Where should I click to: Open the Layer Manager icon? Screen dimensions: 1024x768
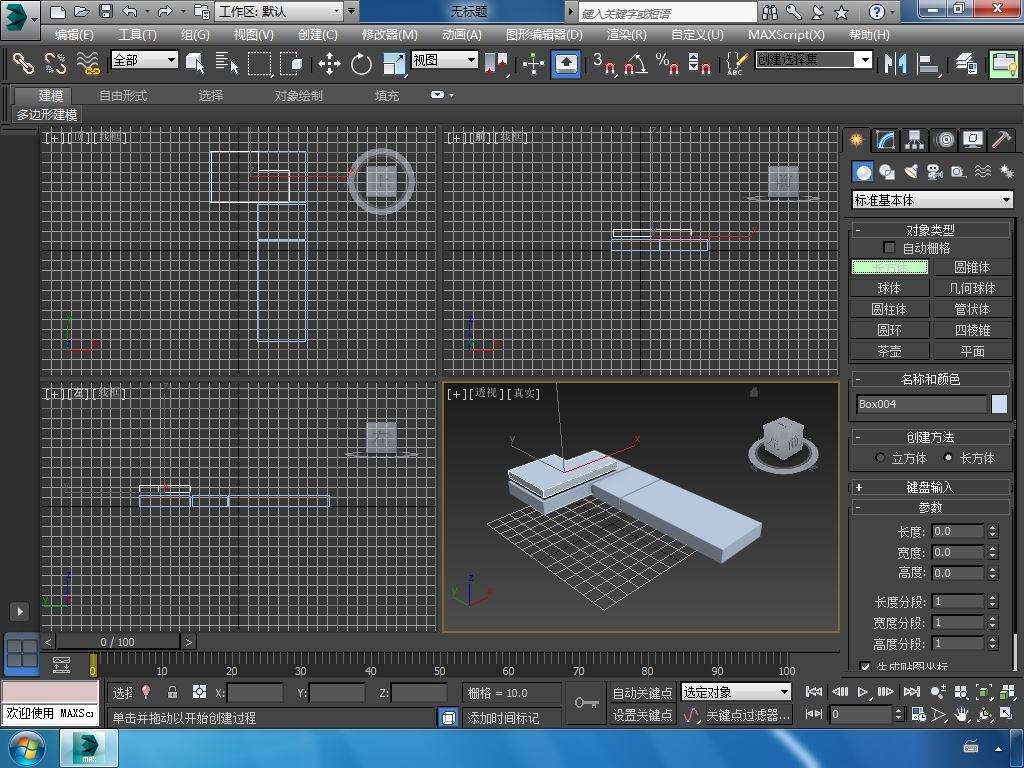click(x=966, y=63)
